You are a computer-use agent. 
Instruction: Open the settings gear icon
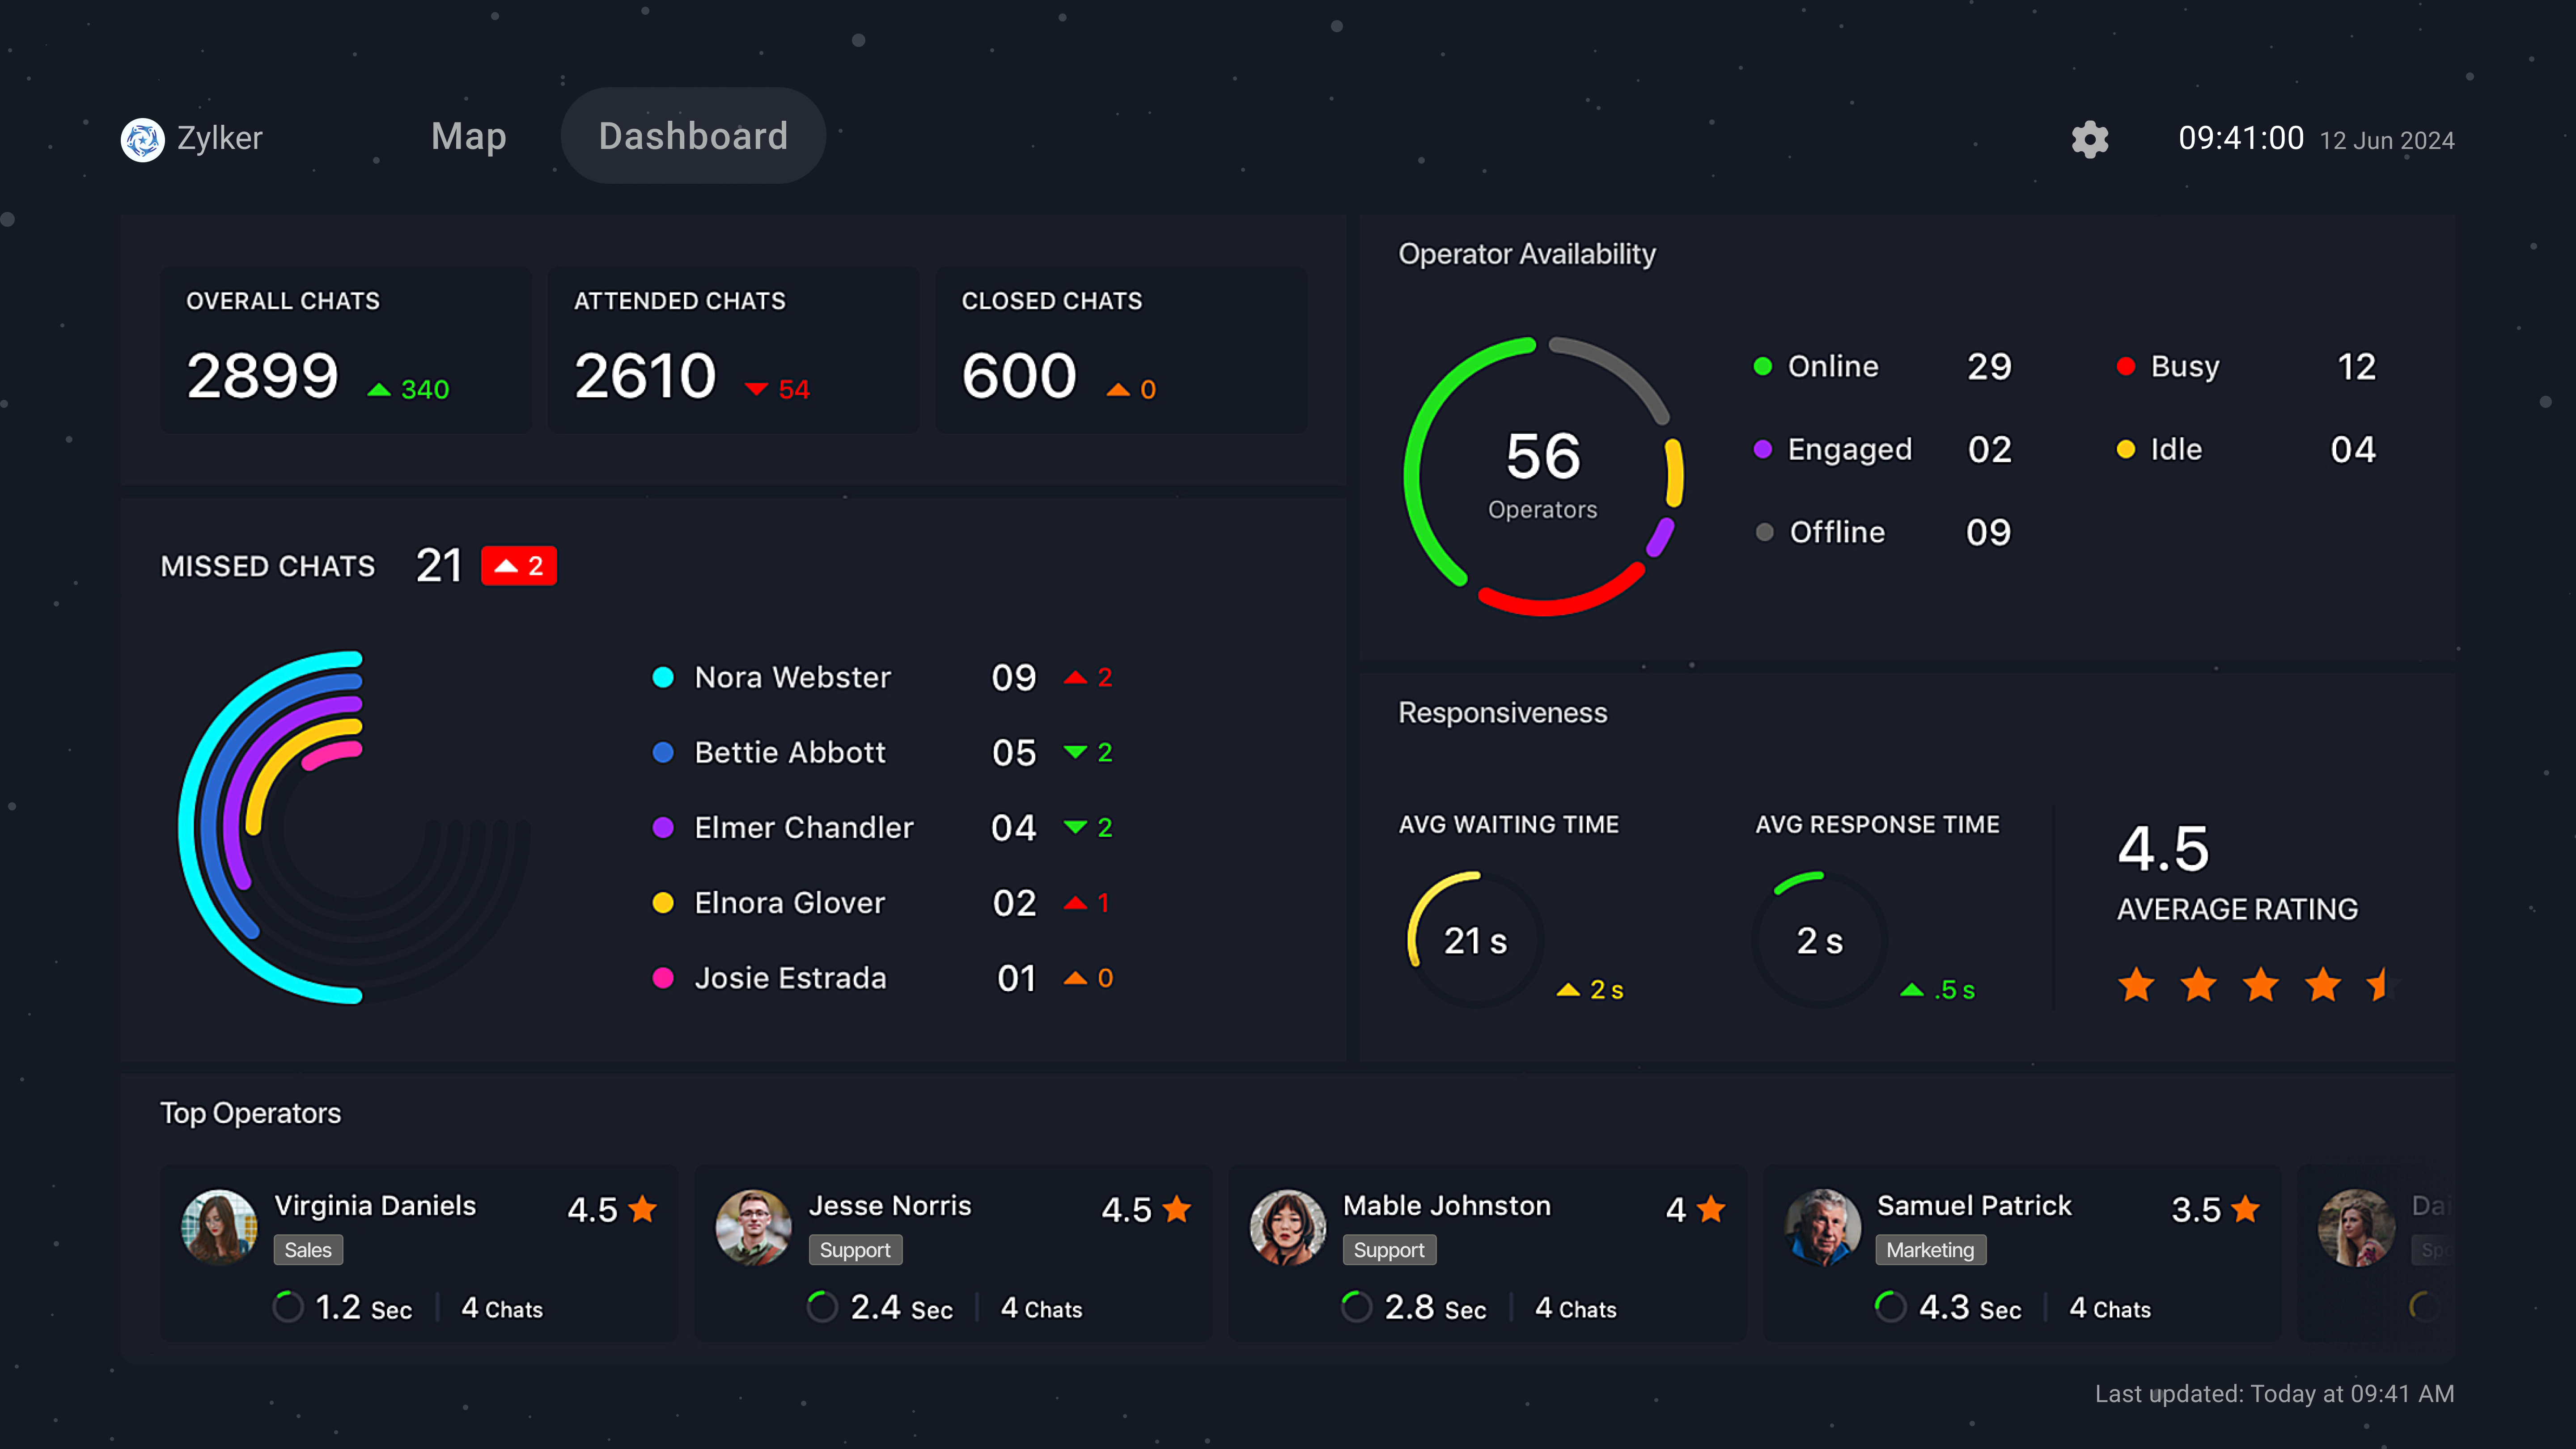2089,139
